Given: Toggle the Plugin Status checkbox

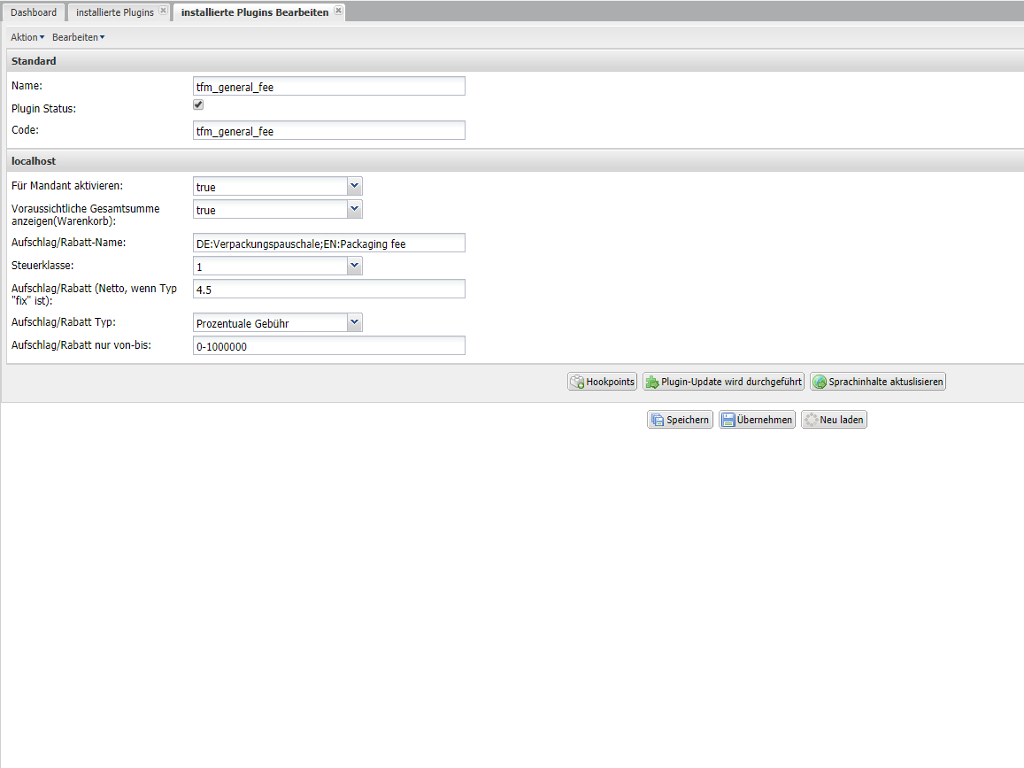Looking at the screenshot, I should tap(198, 105).
